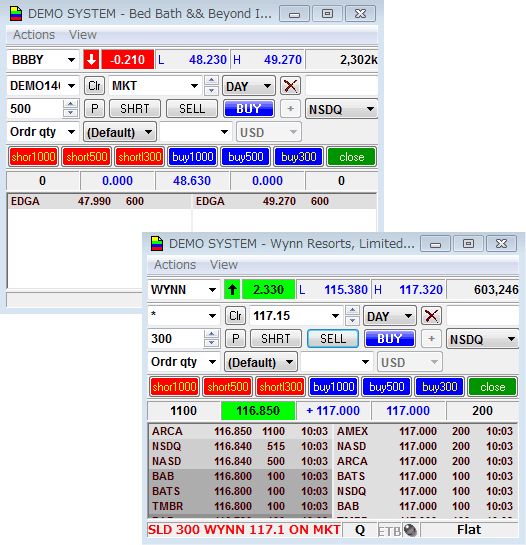The width and height of the screenshot is (526, 545).
Task: Click blue BUY button in WYNN window
Action: click(x=389, y=339)
